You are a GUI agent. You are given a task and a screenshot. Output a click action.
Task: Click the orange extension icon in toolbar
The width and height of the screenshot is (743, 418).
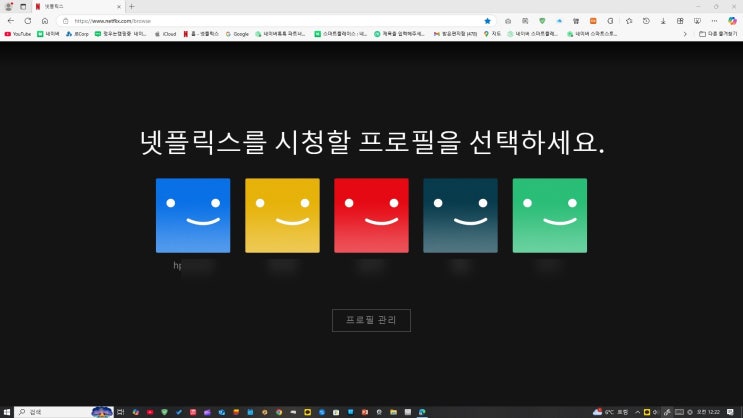coord(593,21)
